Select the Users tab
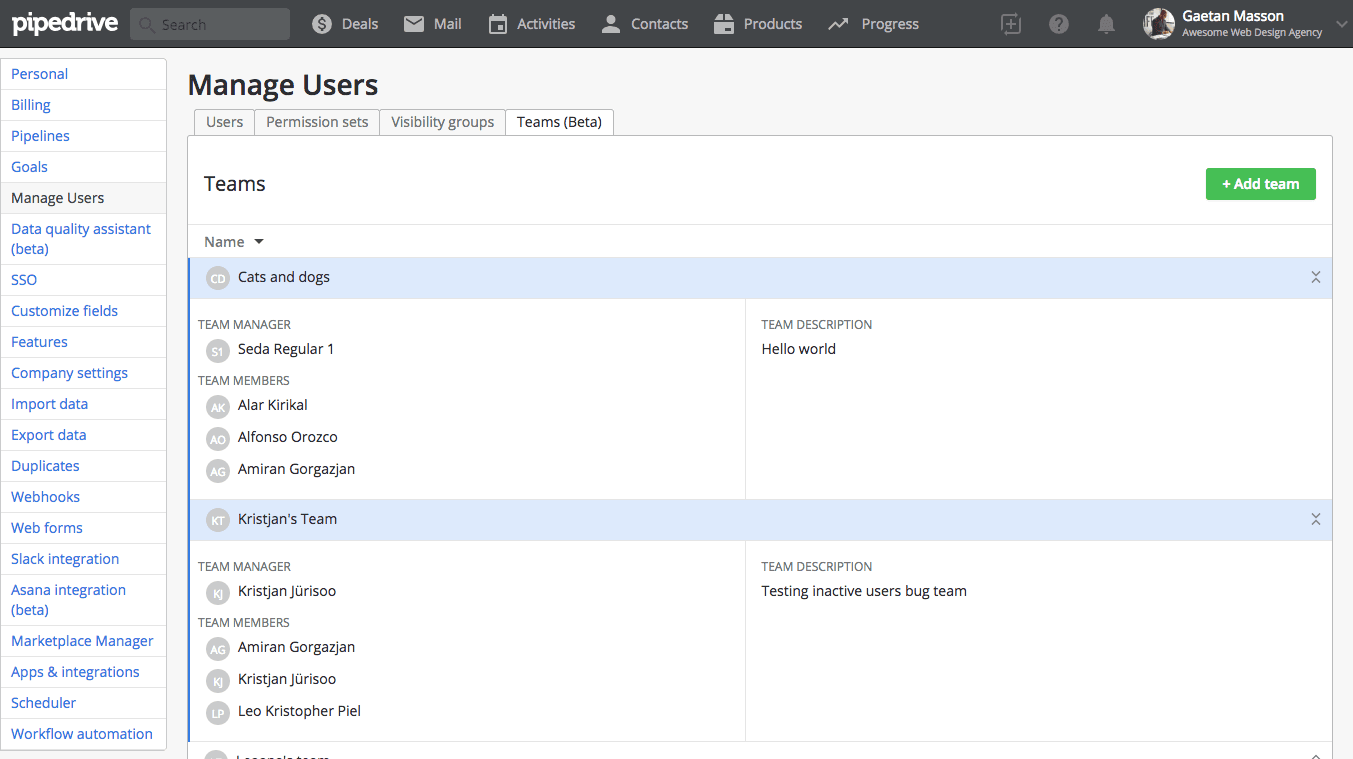 click(x=224, y=122)
